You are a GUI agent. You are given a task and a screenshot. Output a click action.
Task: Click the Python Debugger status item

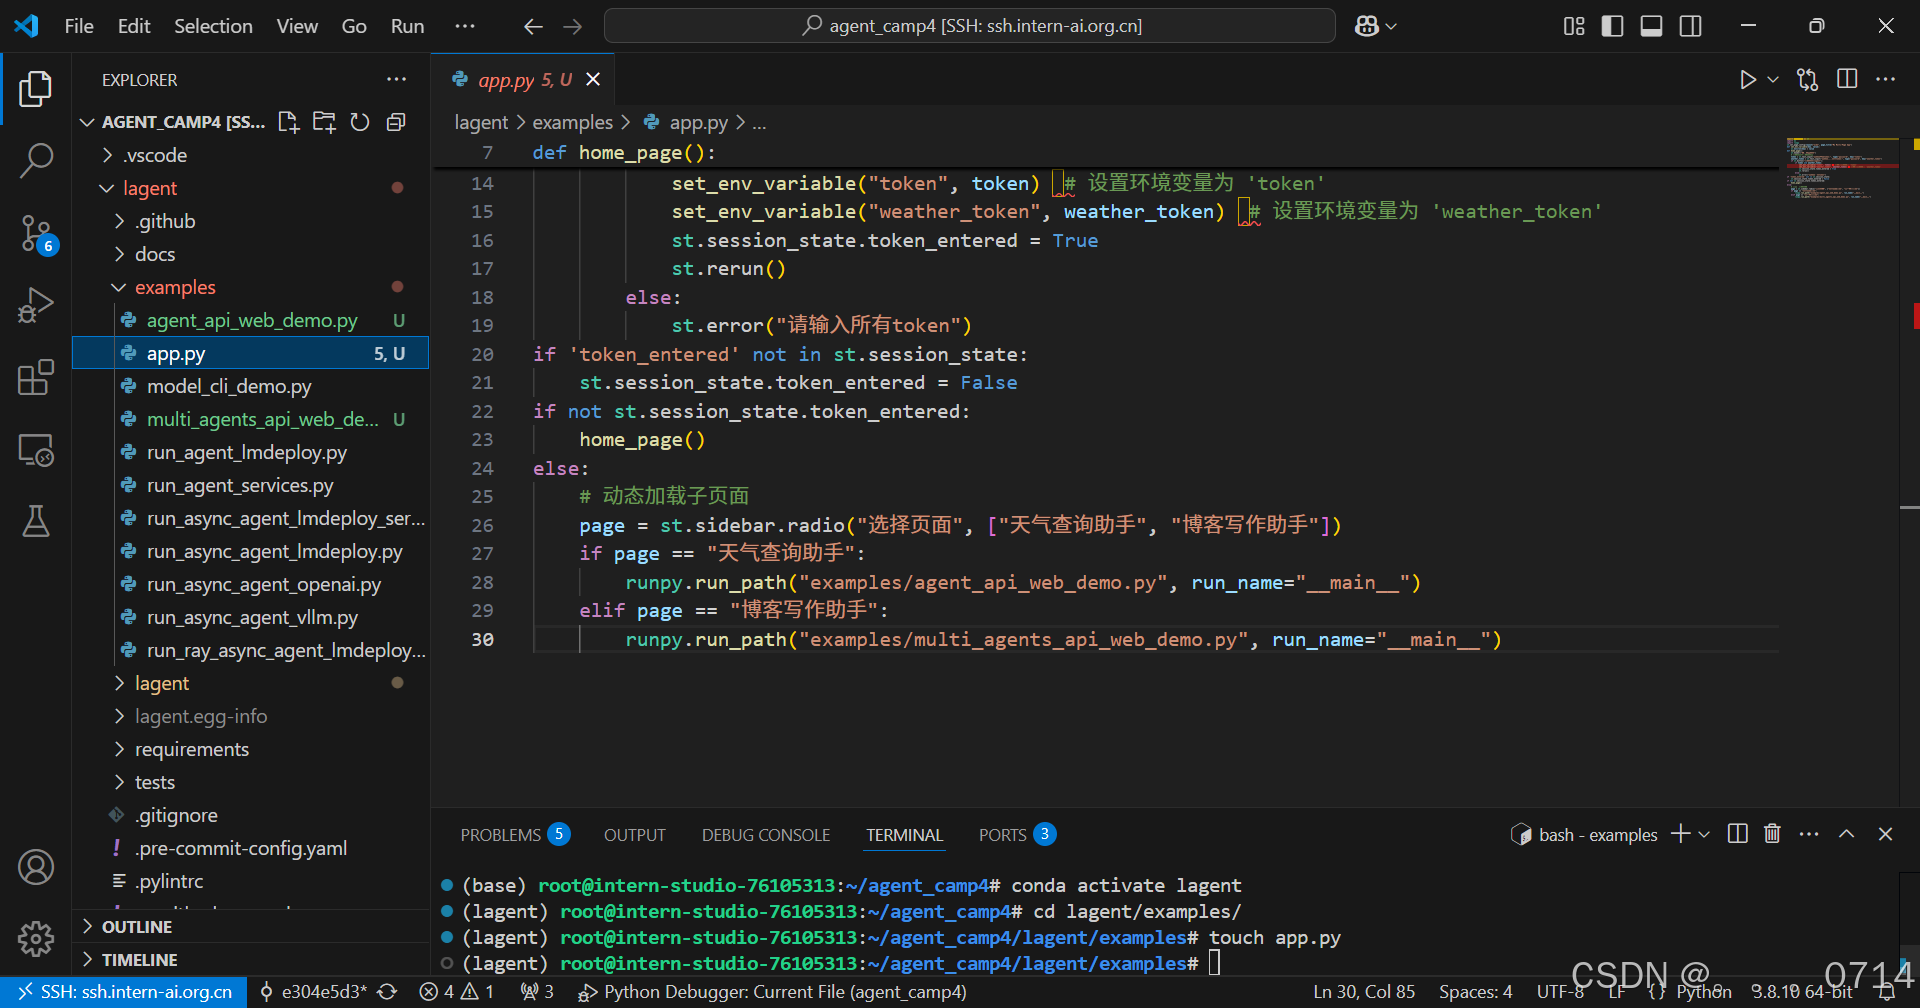pos(772,992)
